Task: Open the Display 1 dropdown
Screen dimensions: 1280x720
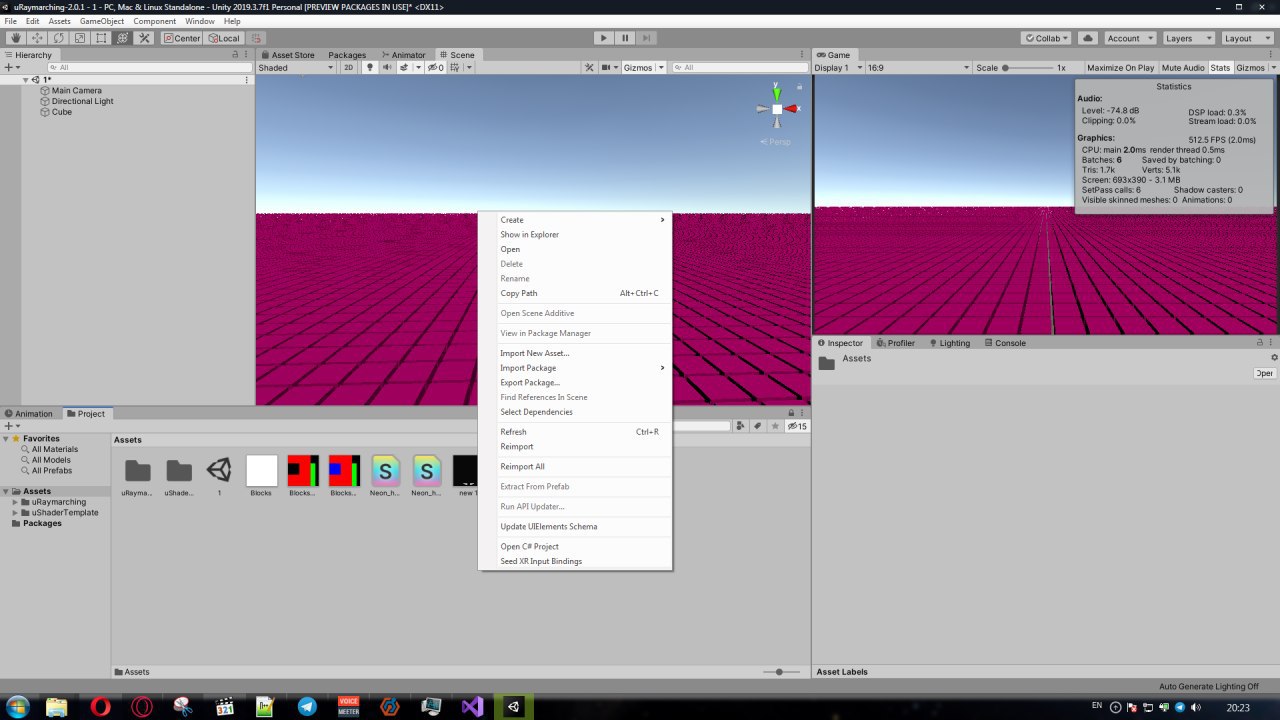Action: tap(837, 68)
